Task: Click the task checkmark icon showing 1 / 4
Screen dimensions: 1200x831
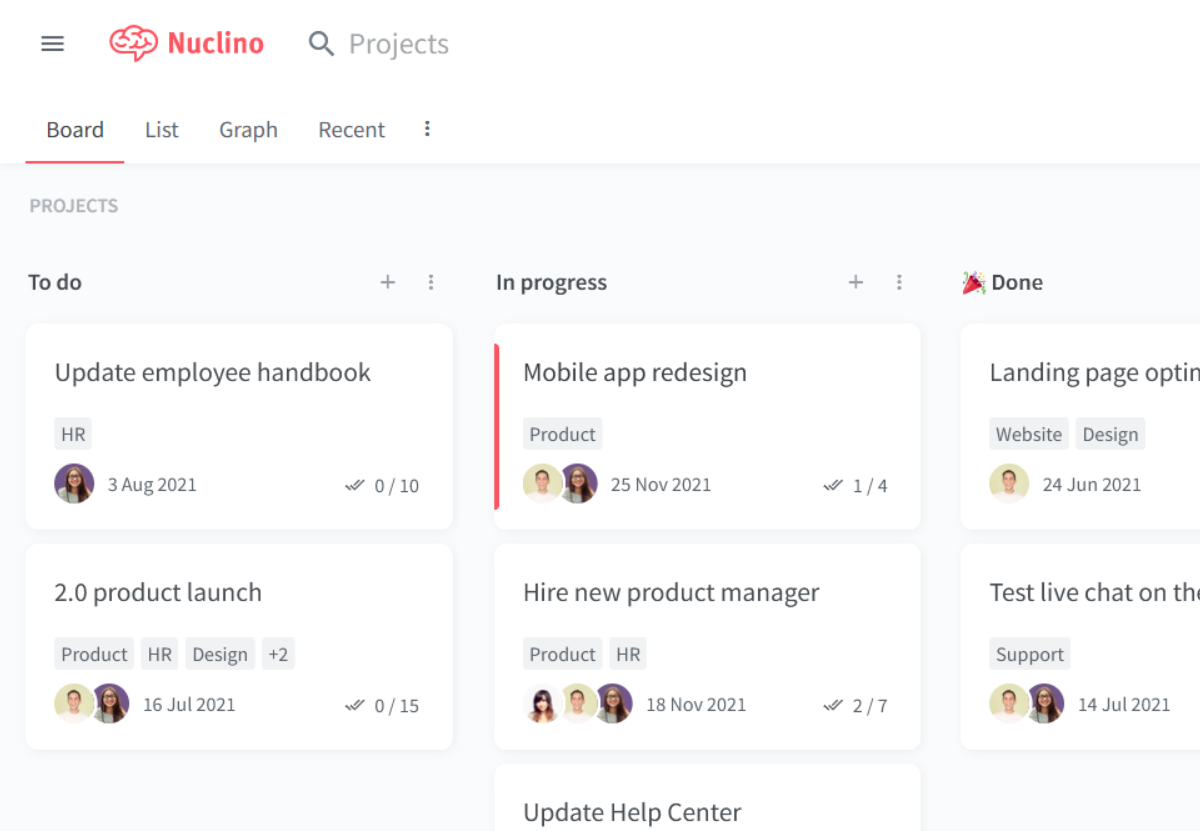Action: pyautogui.click(x=833, y=485)
